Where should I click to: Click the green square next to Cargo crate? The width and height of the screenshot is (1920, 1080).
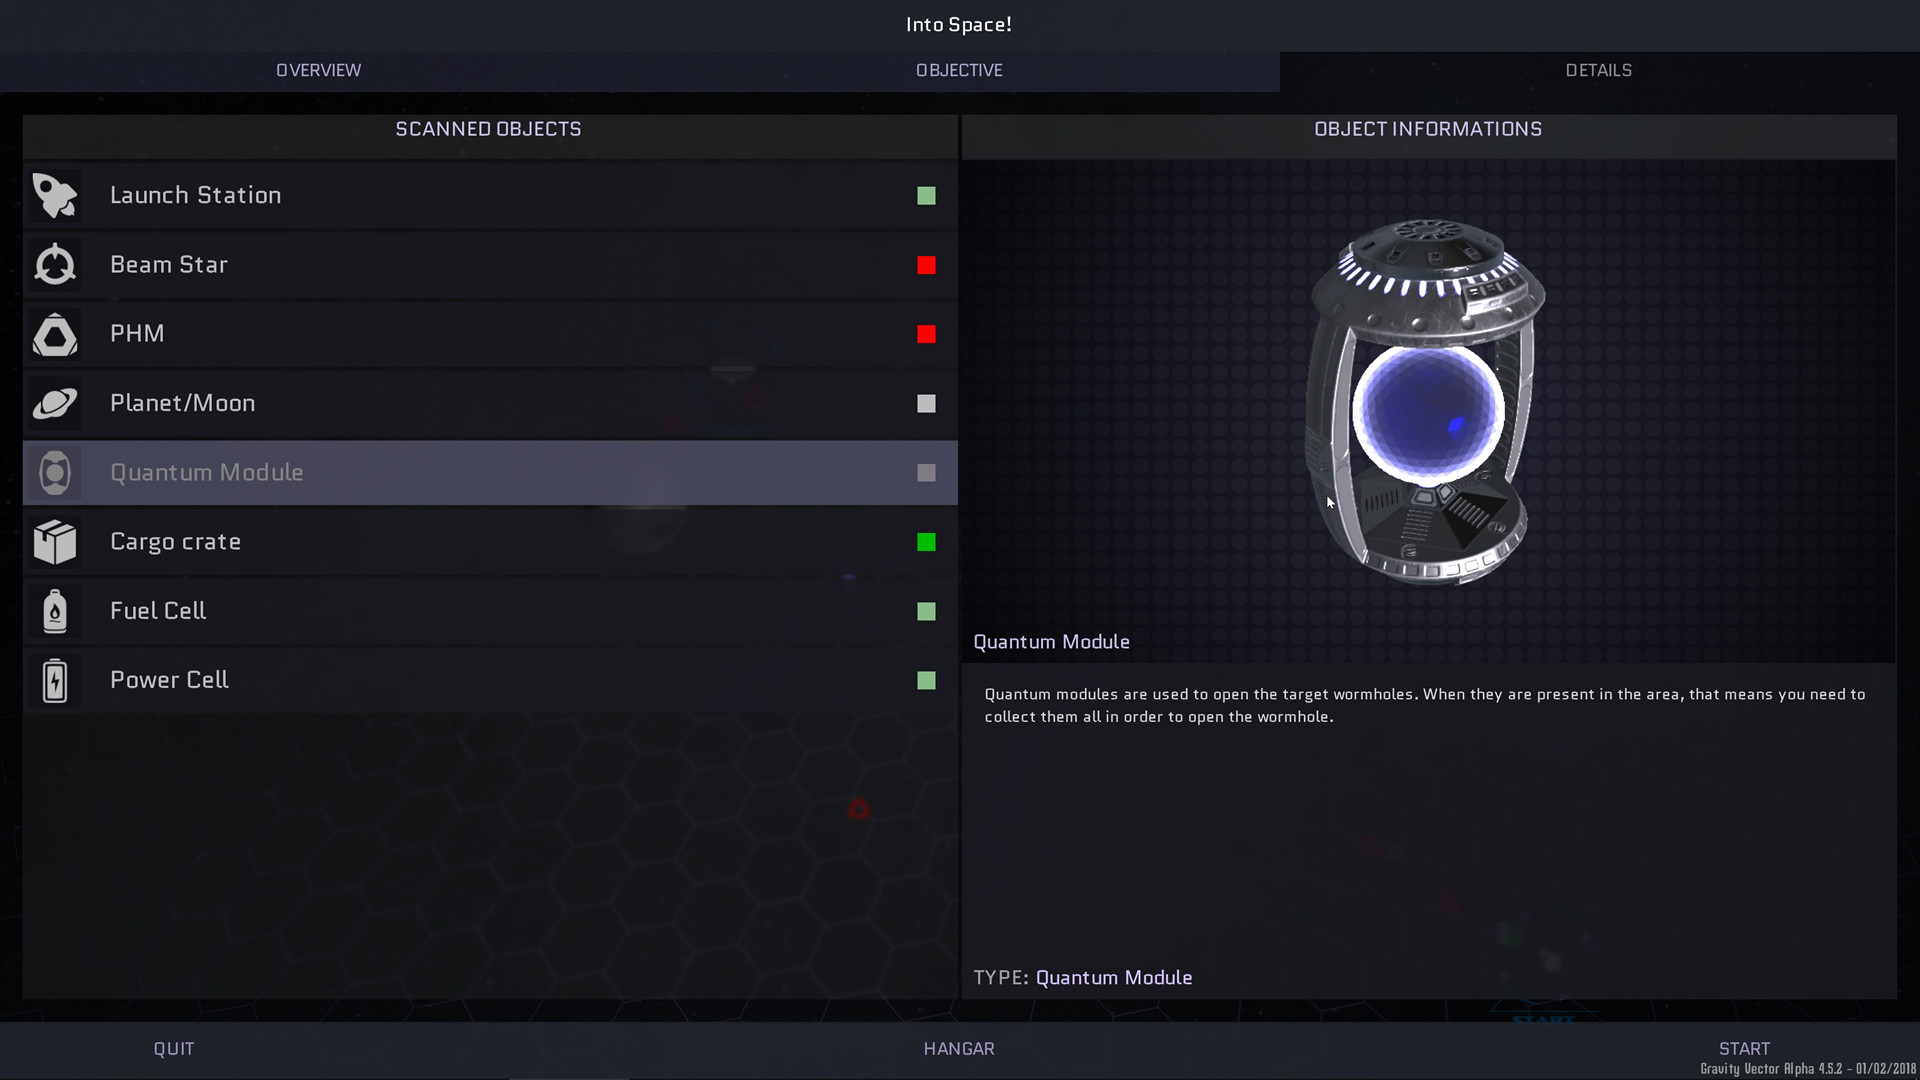click(x=926, y=542)
